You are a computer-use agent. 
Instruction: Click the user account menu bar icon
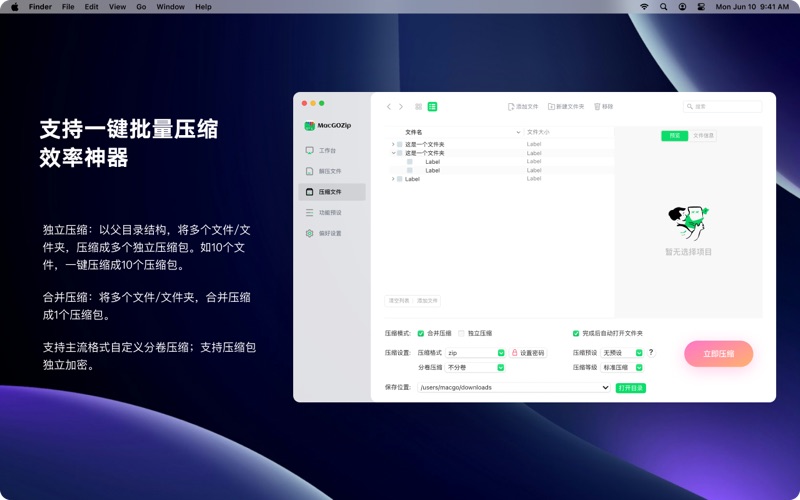click(x=682, y=7)
